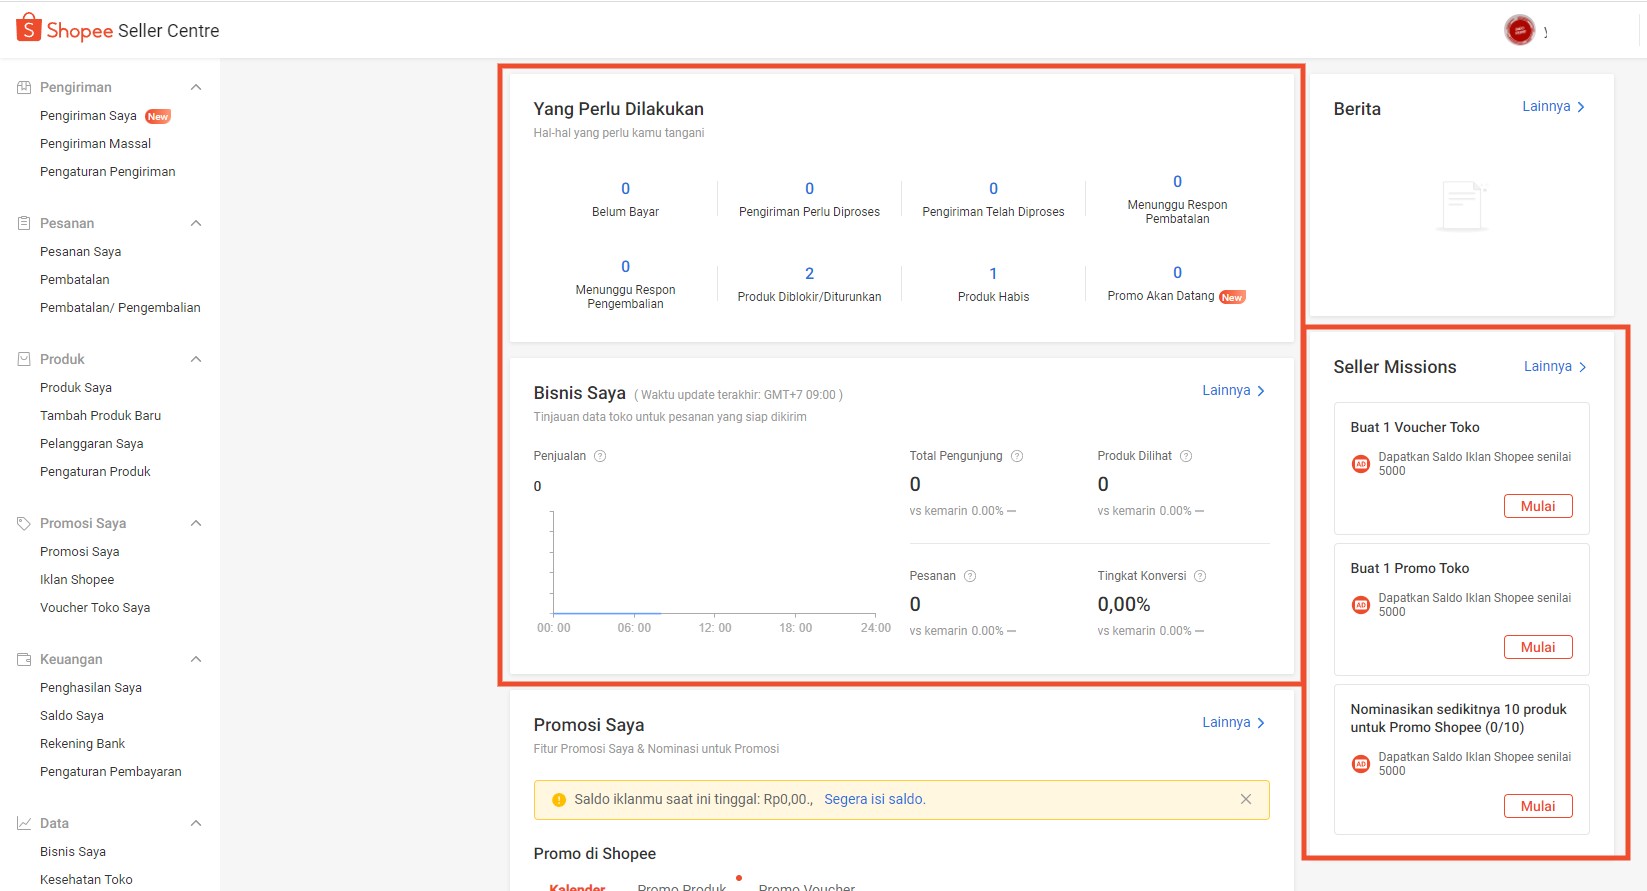1647x891 pixels.
Task: Click the Produk section icon
Action: point(24,359)
